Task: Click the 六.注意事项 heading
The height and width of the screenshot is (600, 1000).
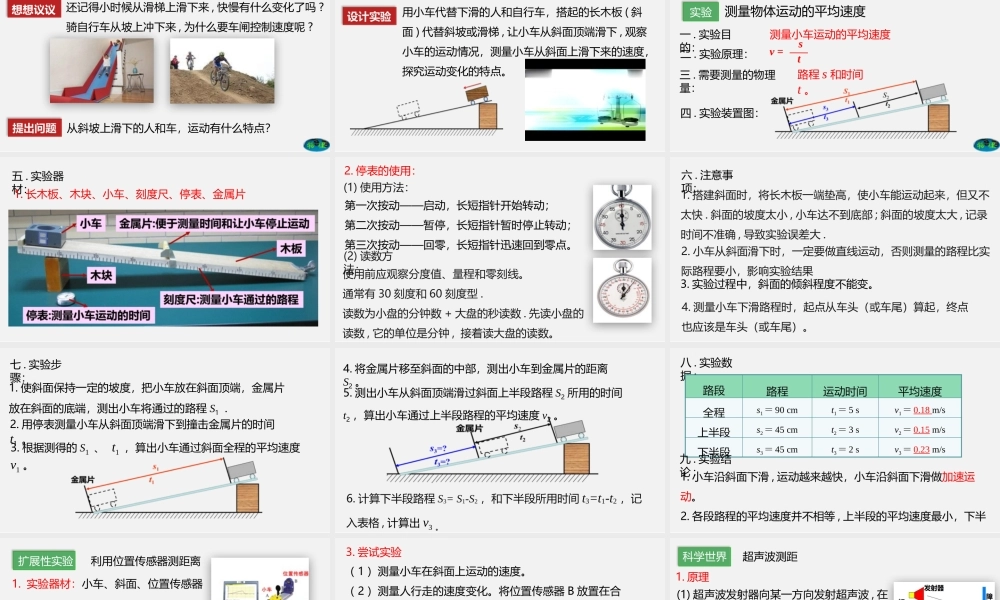Action: coord(707,180)
